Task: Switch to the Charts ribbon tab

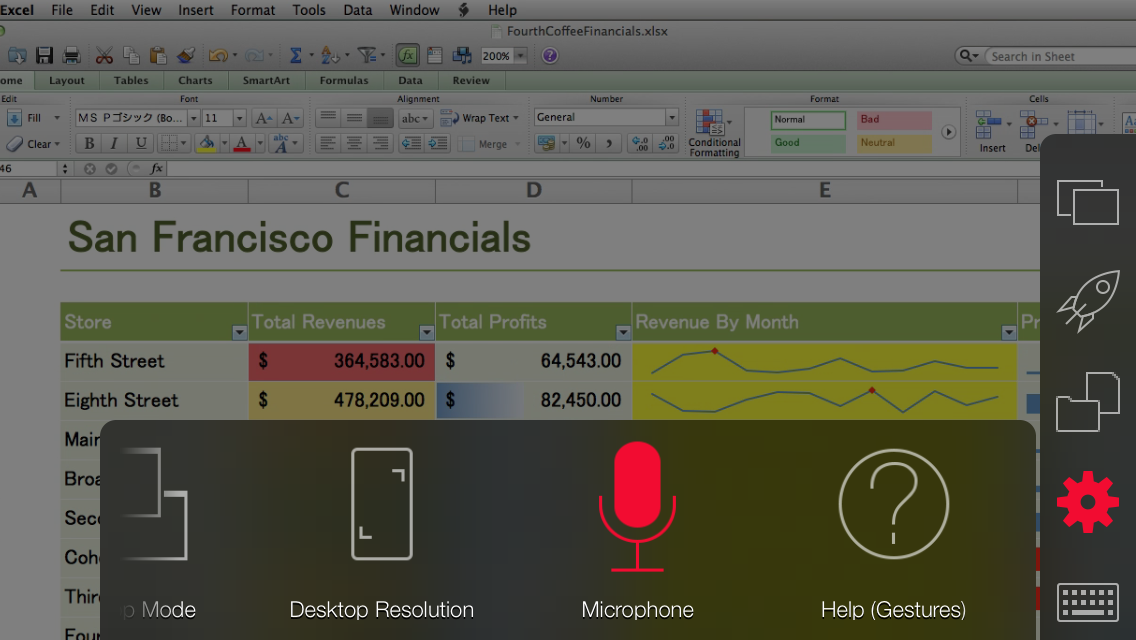Action: (x=195, y=81)
